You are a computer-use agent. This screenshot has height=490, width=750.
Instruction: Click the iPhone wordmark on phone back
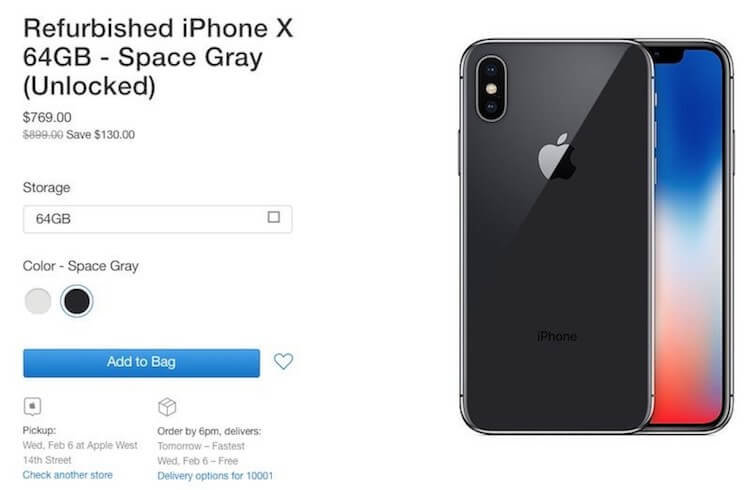click(557, 337)
